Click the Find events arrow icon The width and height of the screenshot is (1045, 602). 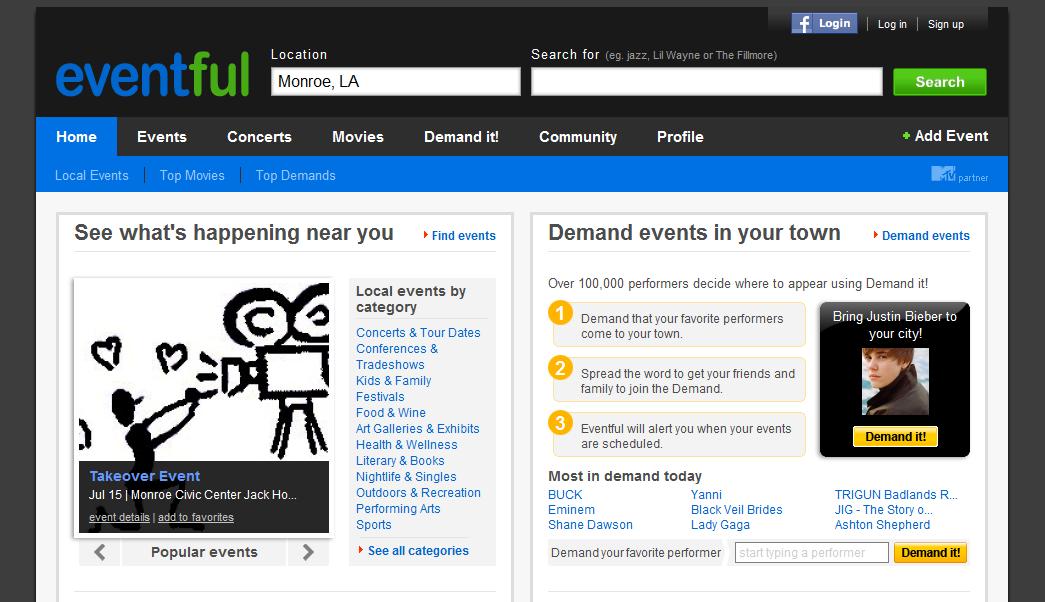pos(428,236)
